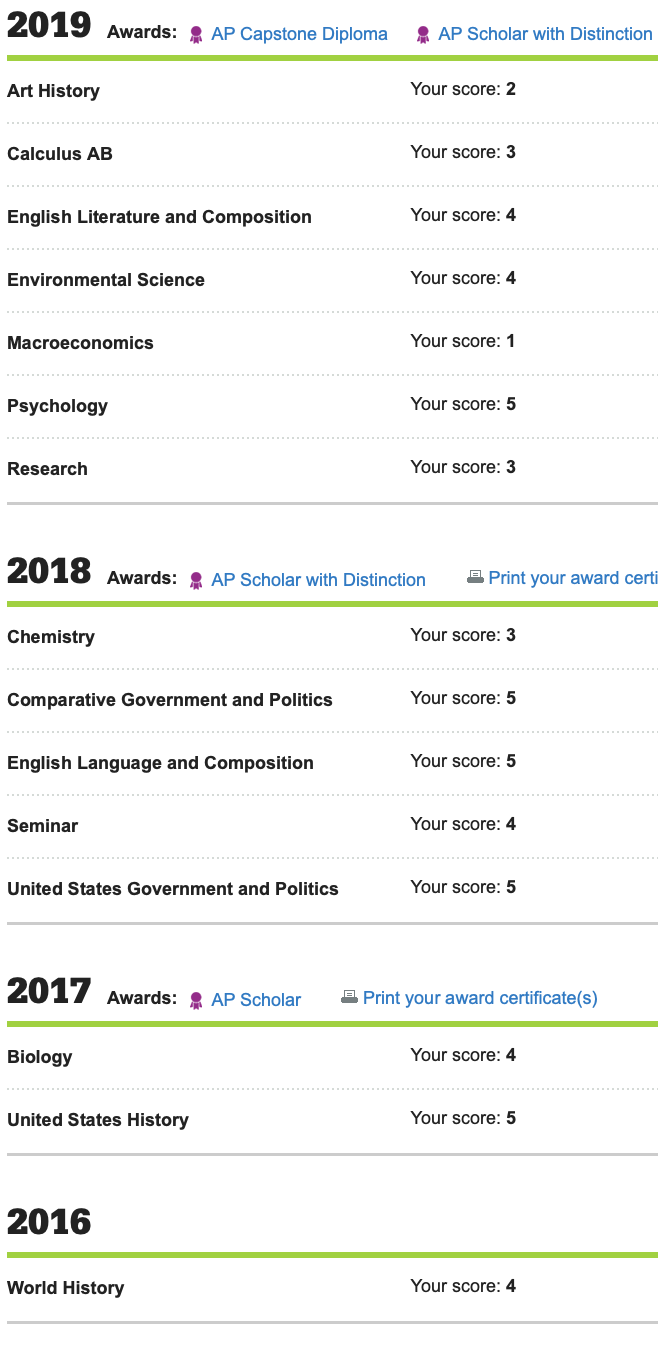Click the Macroeconomics course name
Screen dimensions: 658x1352
[80, 343]
